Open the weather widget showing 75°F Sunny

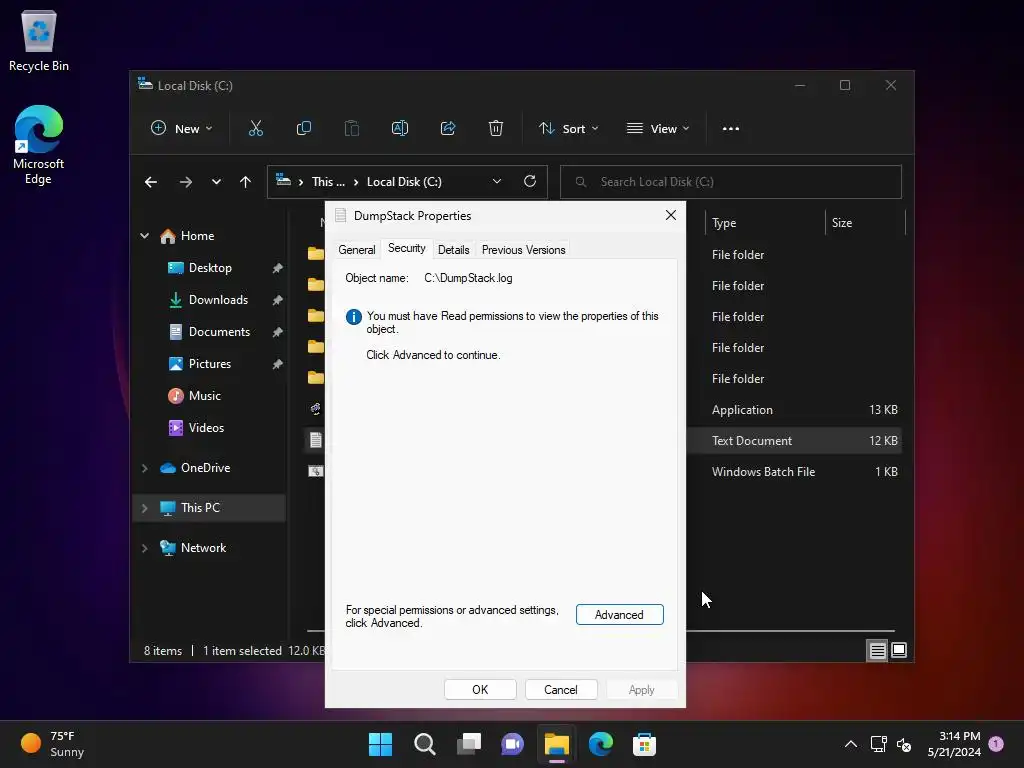(54, 744)
